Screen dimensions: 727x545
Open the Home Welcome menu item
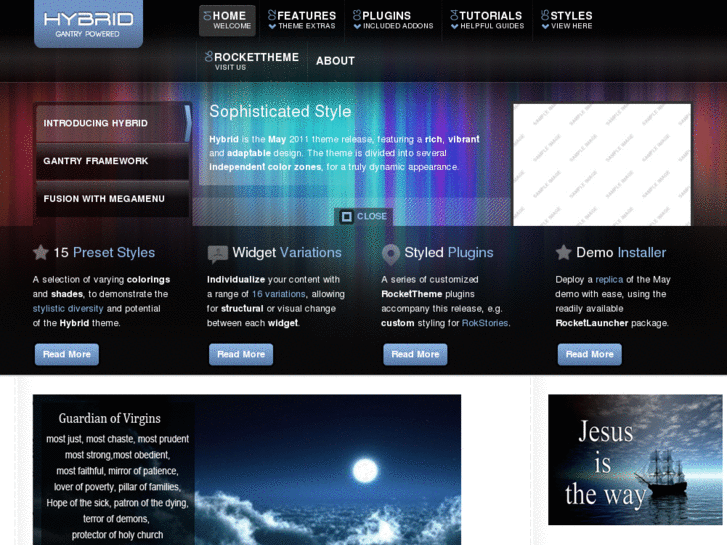(227, 20)
